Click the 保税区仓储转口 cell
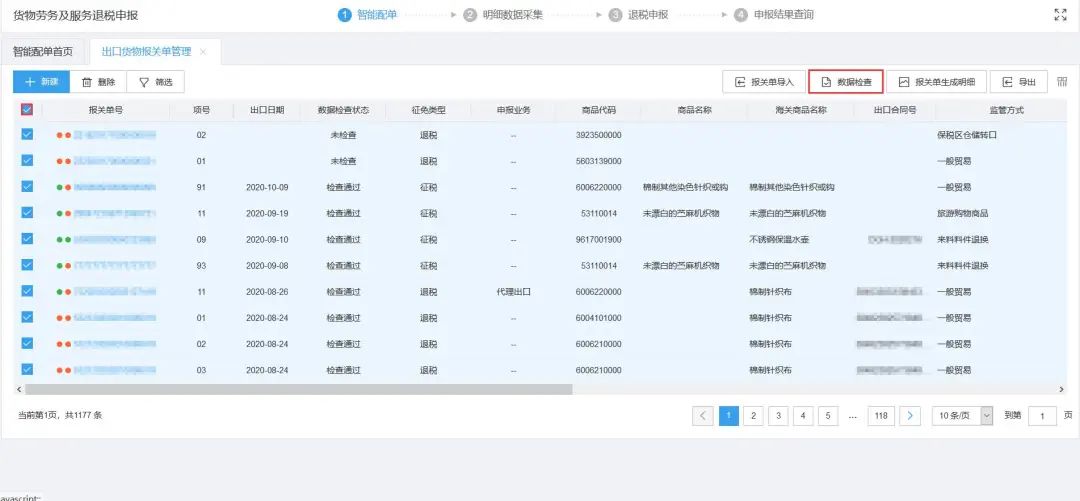 [x=966, y=135]
